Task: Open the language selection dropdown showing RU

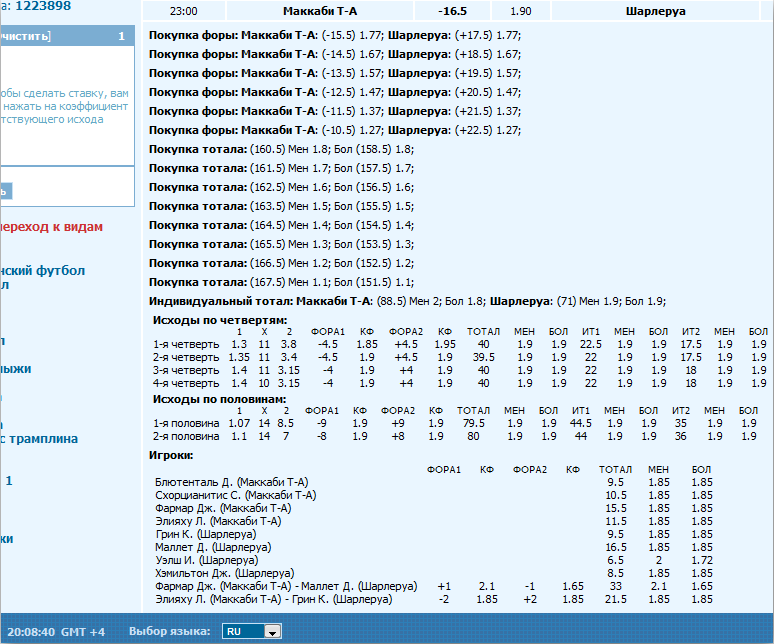Action: click(x=252, y=631)
